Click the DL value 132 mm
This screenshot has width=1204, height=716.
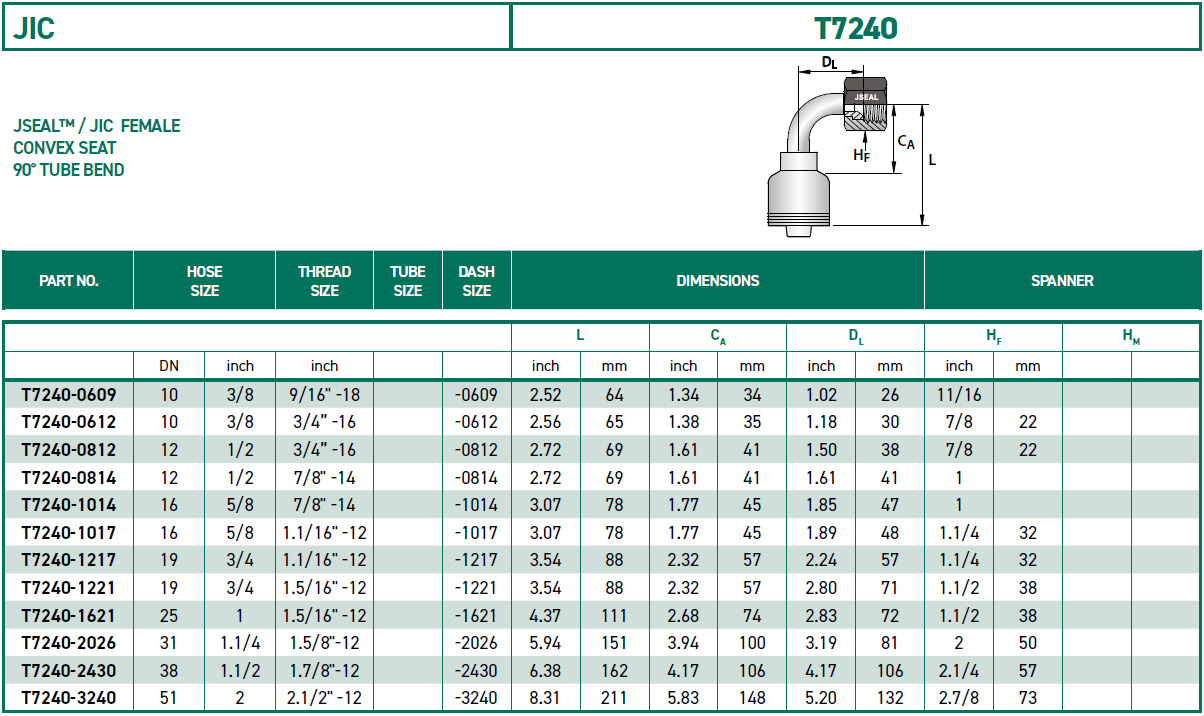click(890, 698)
